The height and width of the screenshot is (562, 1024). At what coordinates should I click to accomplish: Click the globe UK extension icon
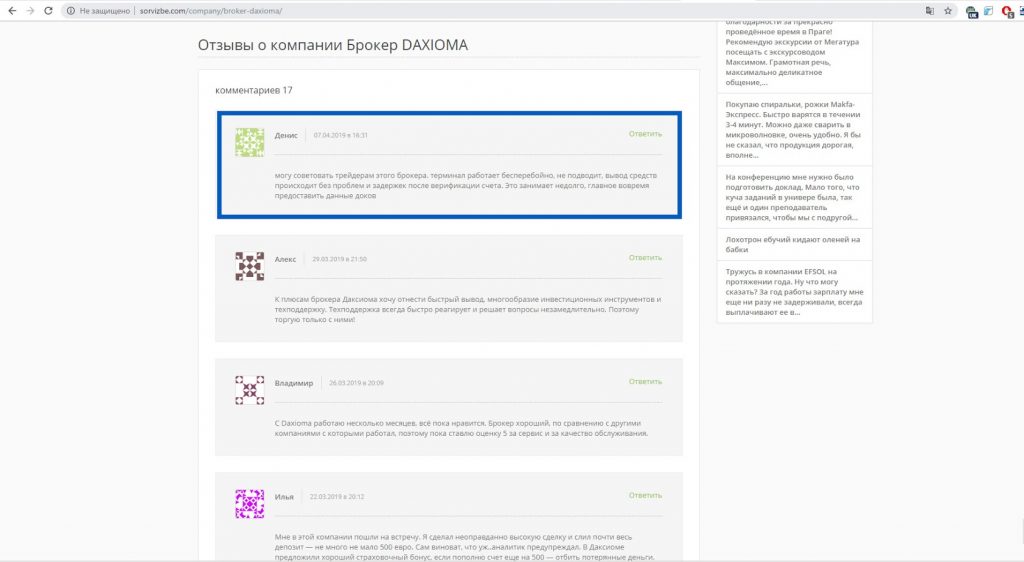[971, 11]
